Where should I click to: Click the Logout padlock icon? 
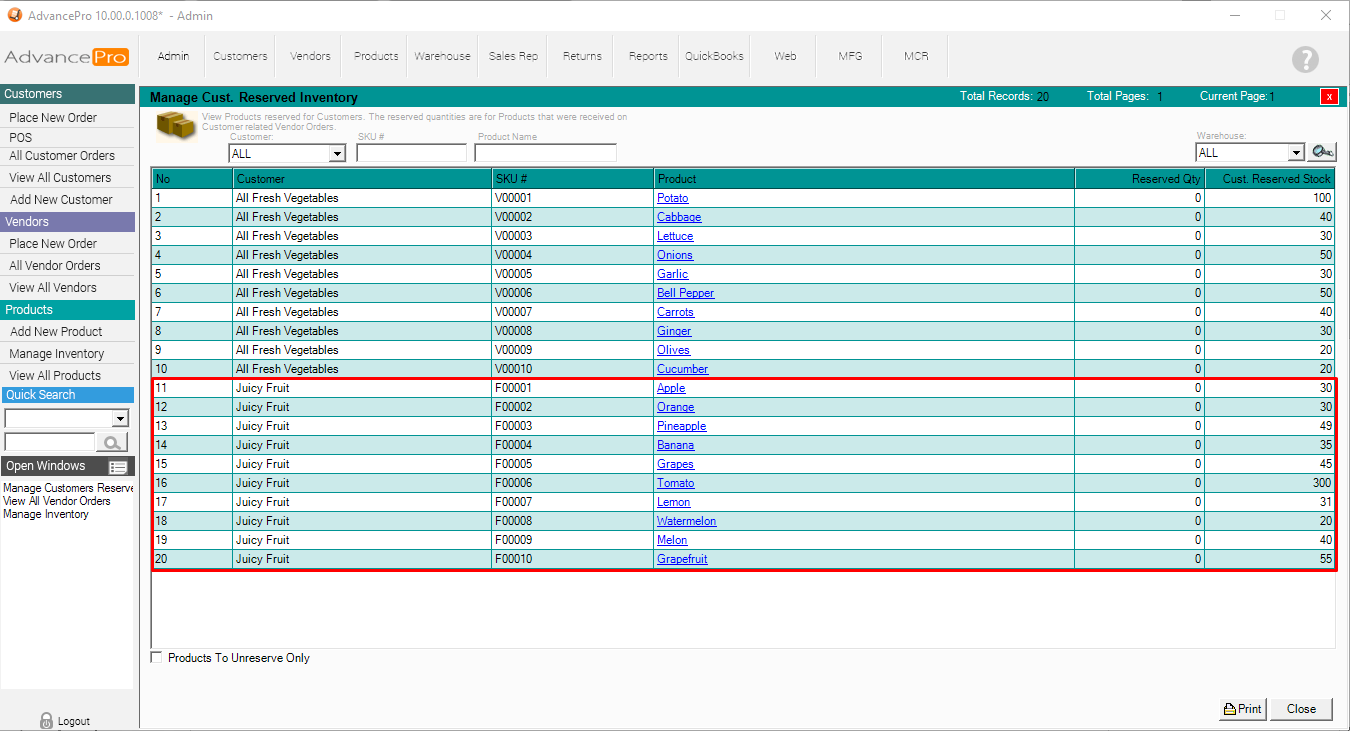pos(46,720)
